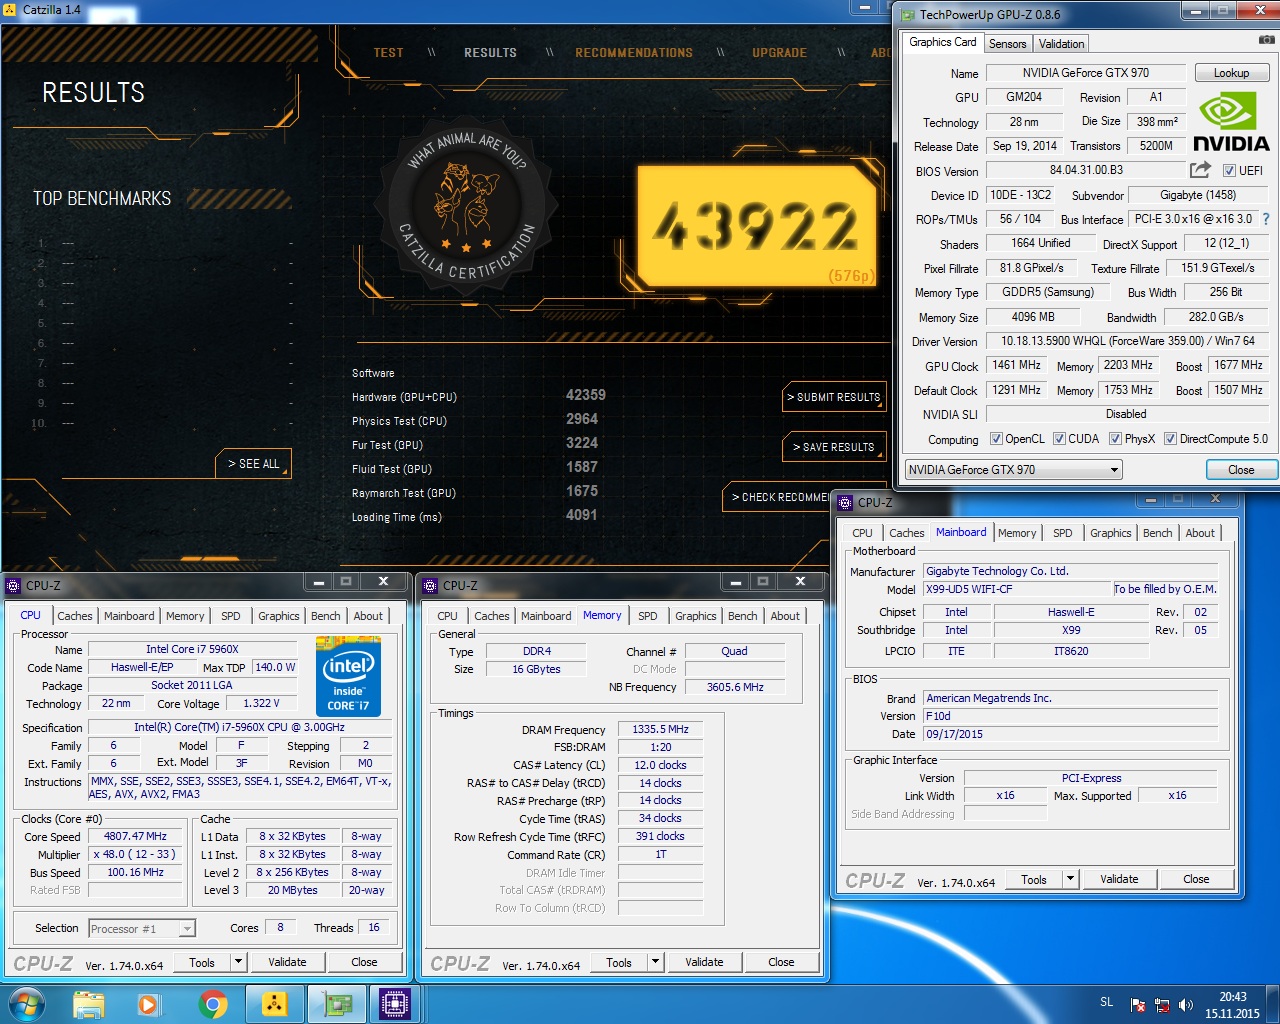The width and height of the screenshot is (1280, 1024).
Task: Click the title bar icon of the CPU-Z Memory window
Action: (x=430, y=586)
